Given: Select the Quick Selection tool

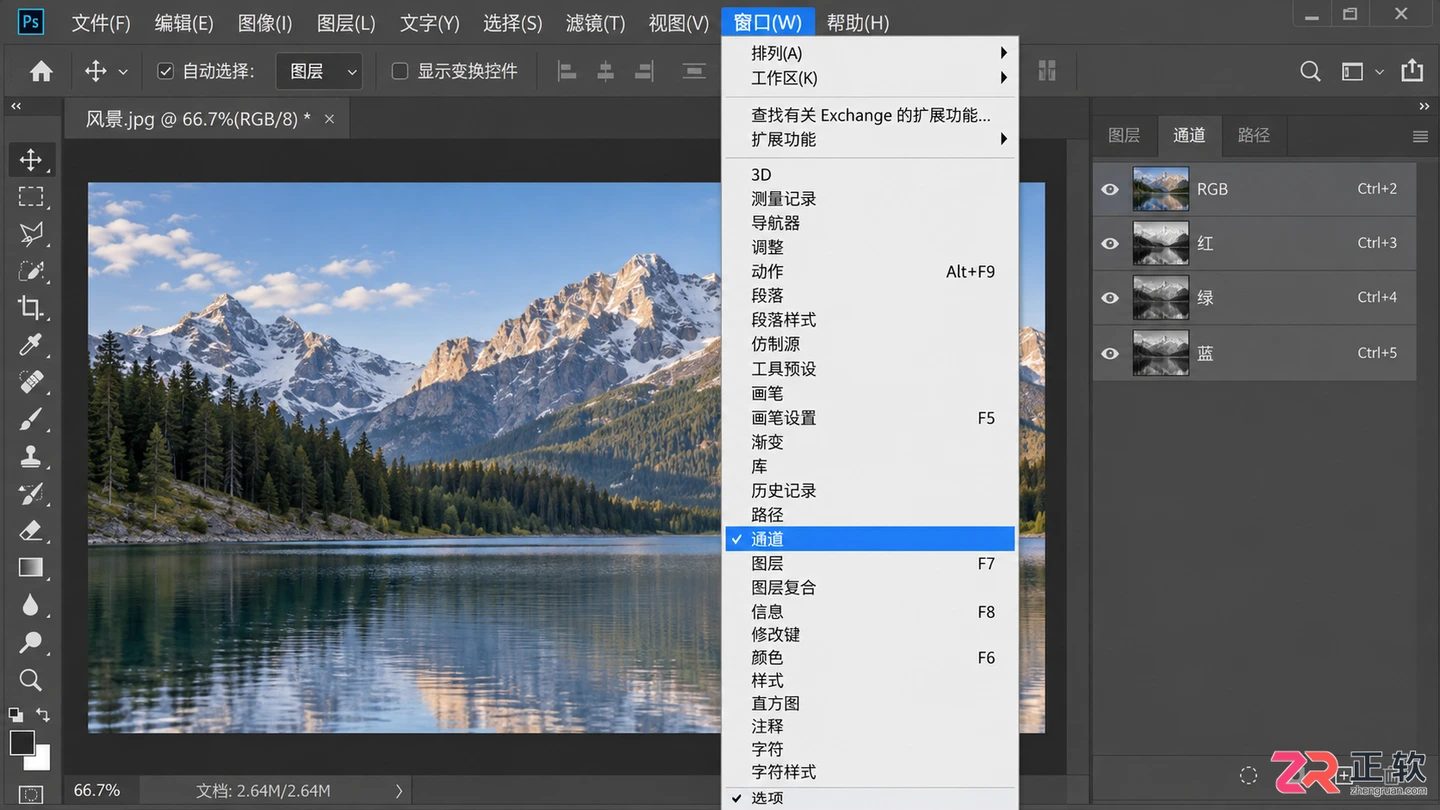Looking at the screenshot, I should point(31,271).
